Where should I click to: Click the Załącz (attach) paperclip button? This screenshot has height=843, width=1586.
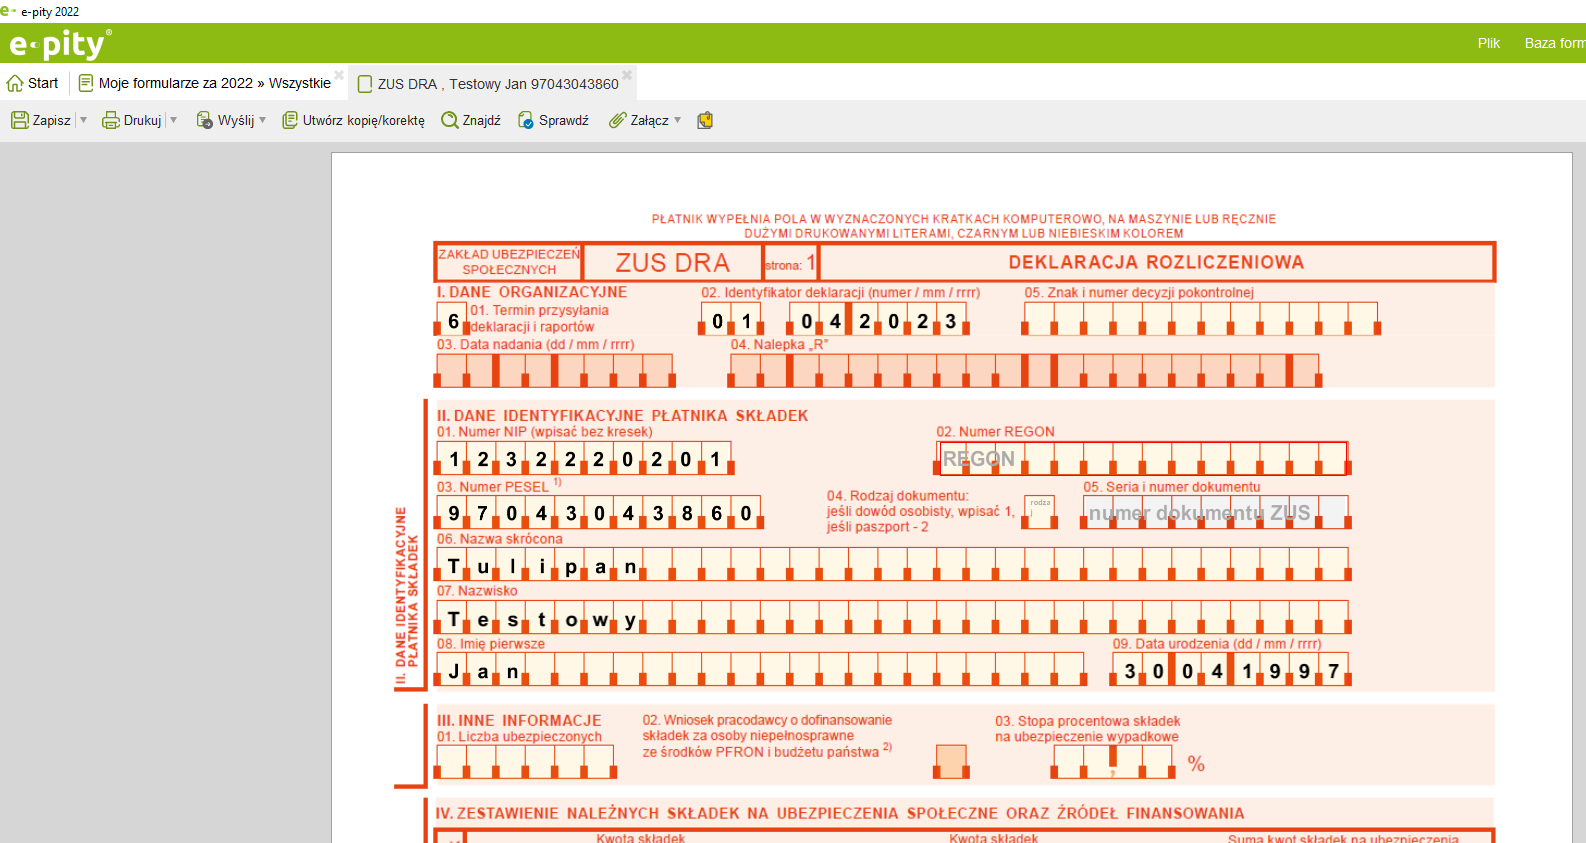point(639,120)
